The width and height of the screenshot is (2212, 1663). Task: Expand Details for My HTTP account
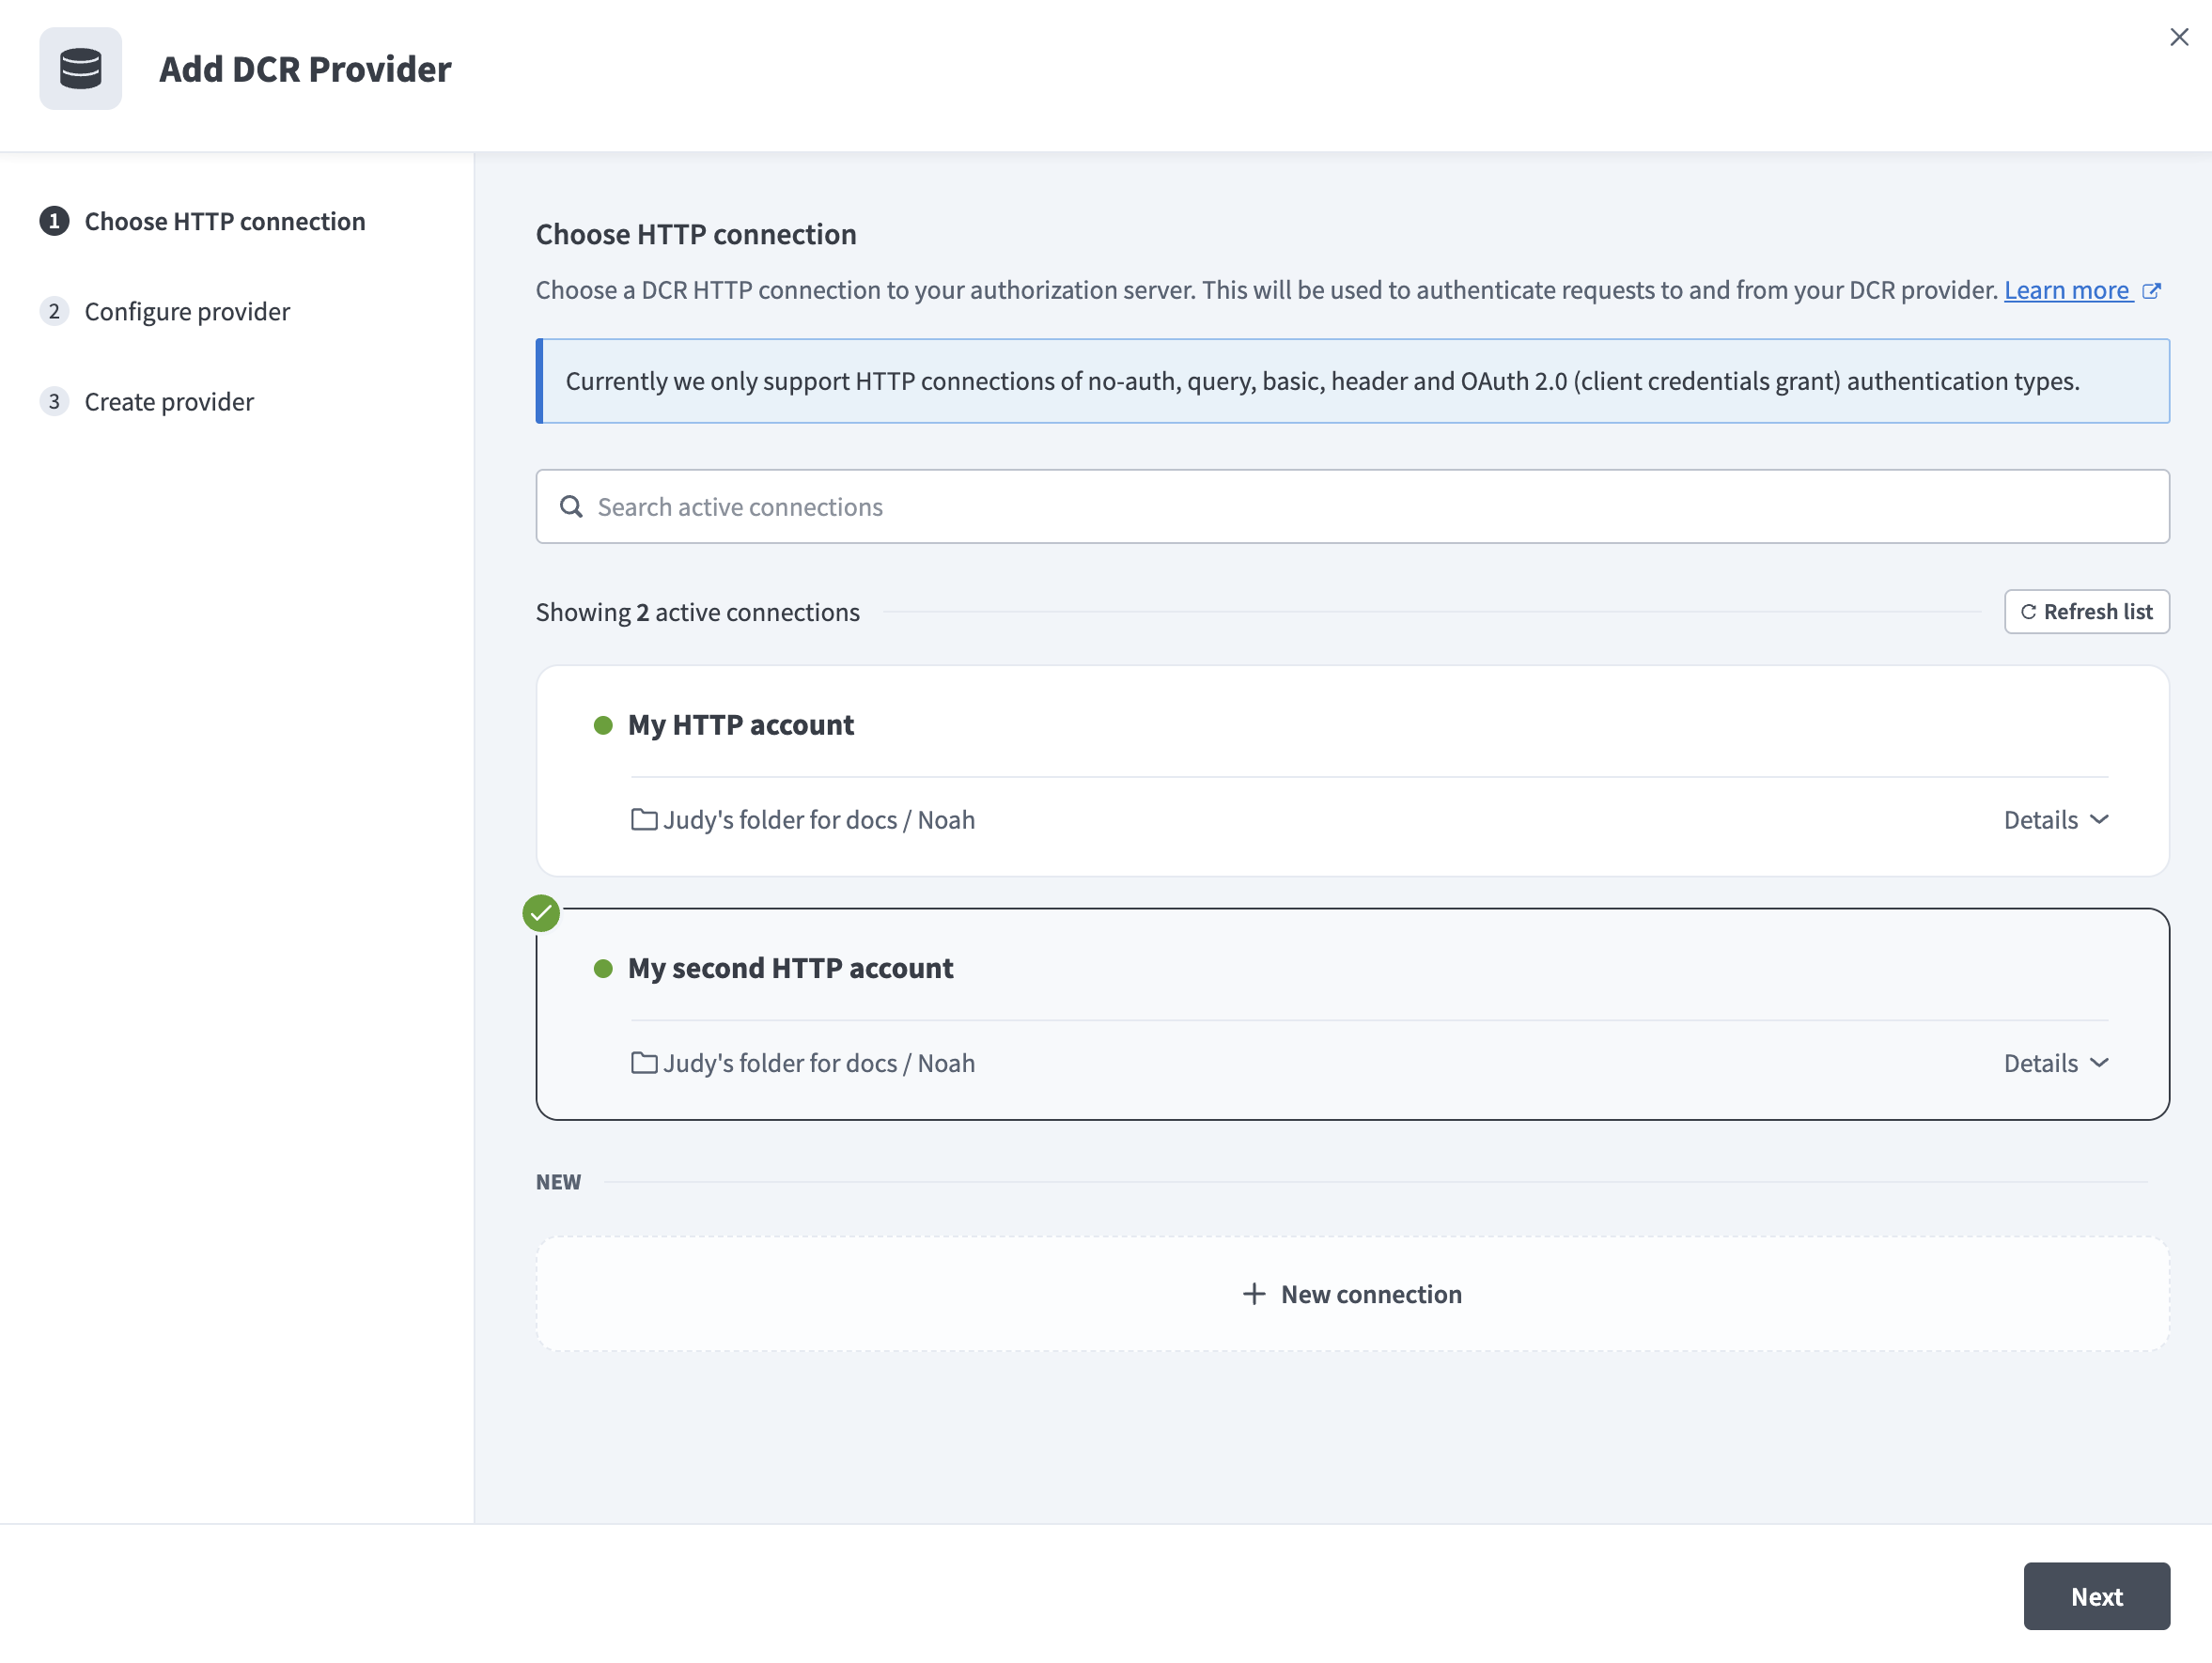2056,820
